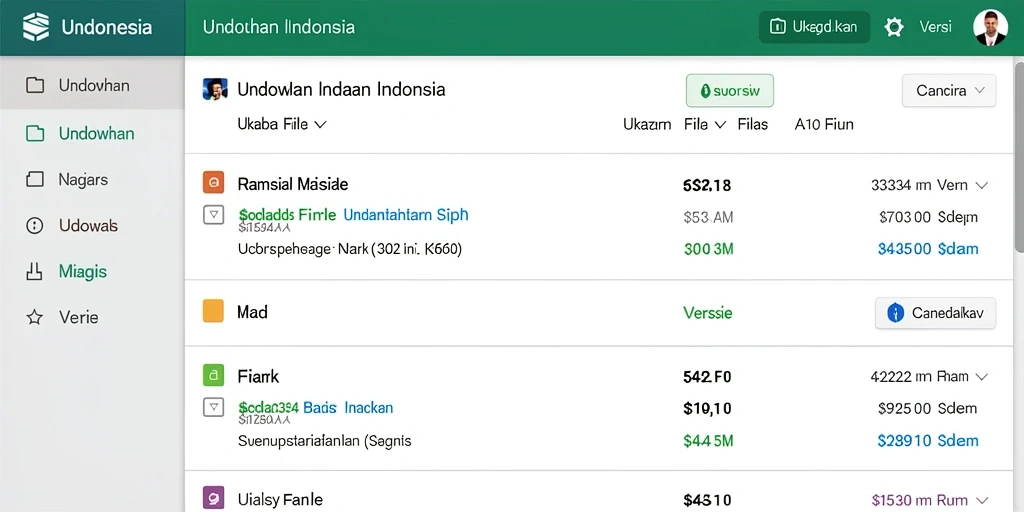Click the Ucbrspeheage- Nark description text
This screenshot has width=1024, height=512.
point(350,249)
